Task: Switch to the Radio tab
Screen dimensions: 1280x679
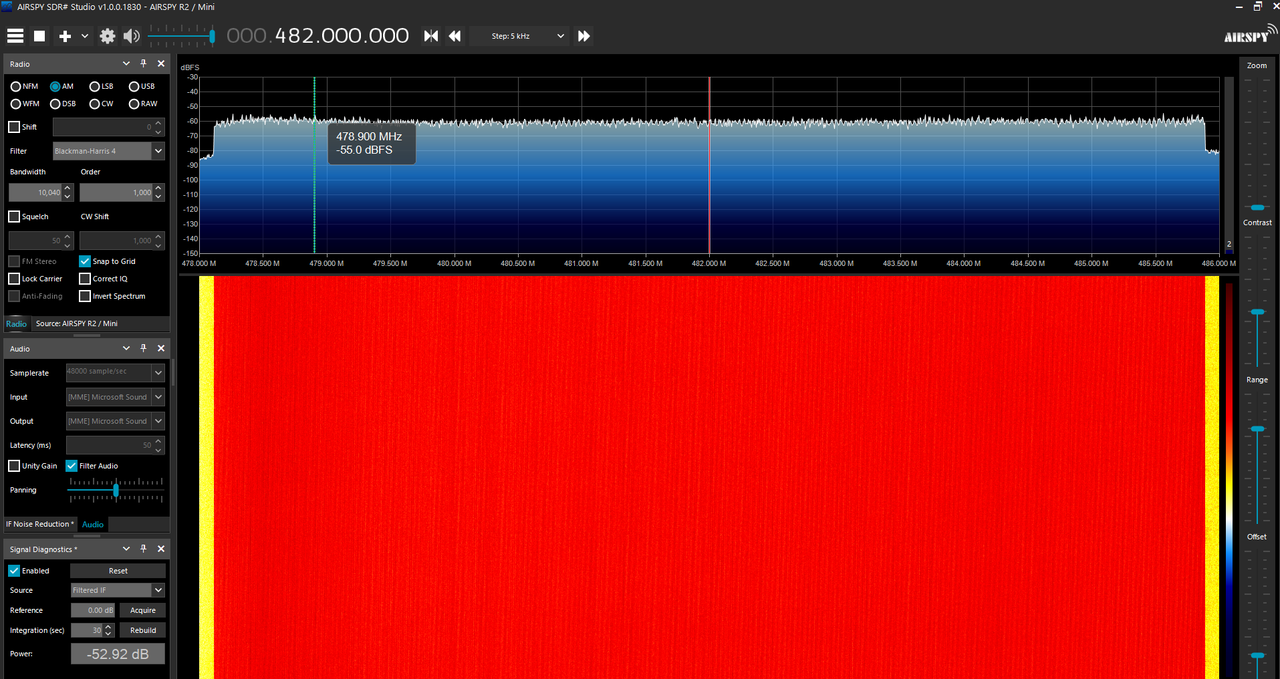Action: click(x=16, y=324)
